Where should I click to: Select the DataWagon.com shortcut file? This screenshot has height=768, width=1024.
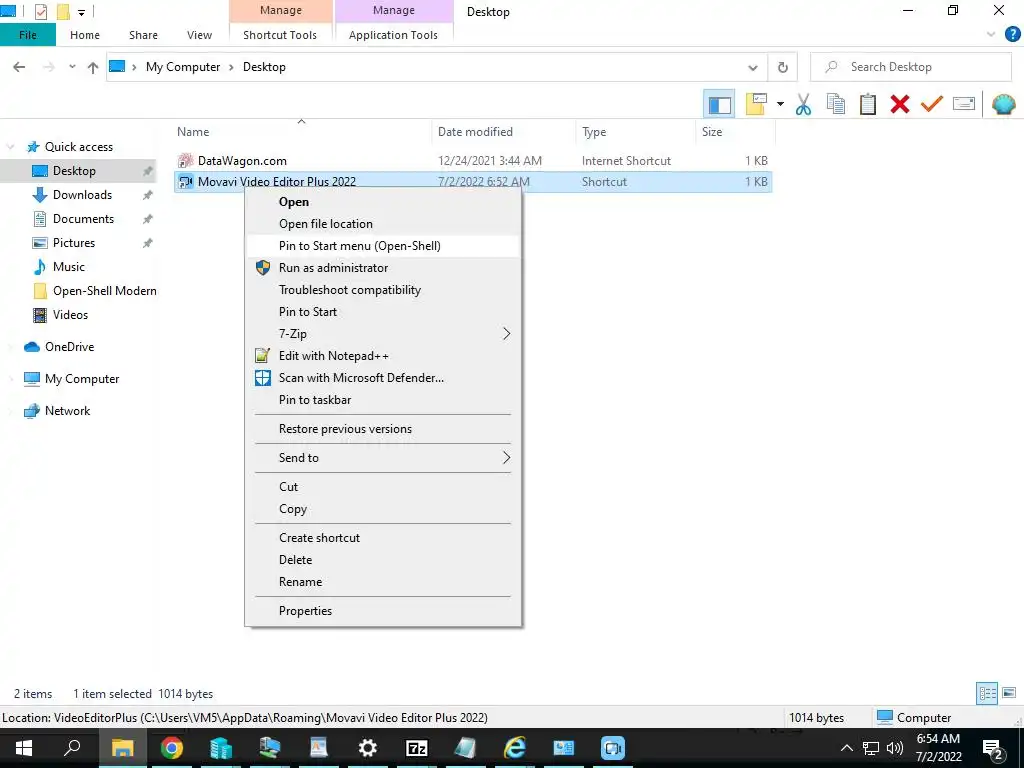[242, 161]
